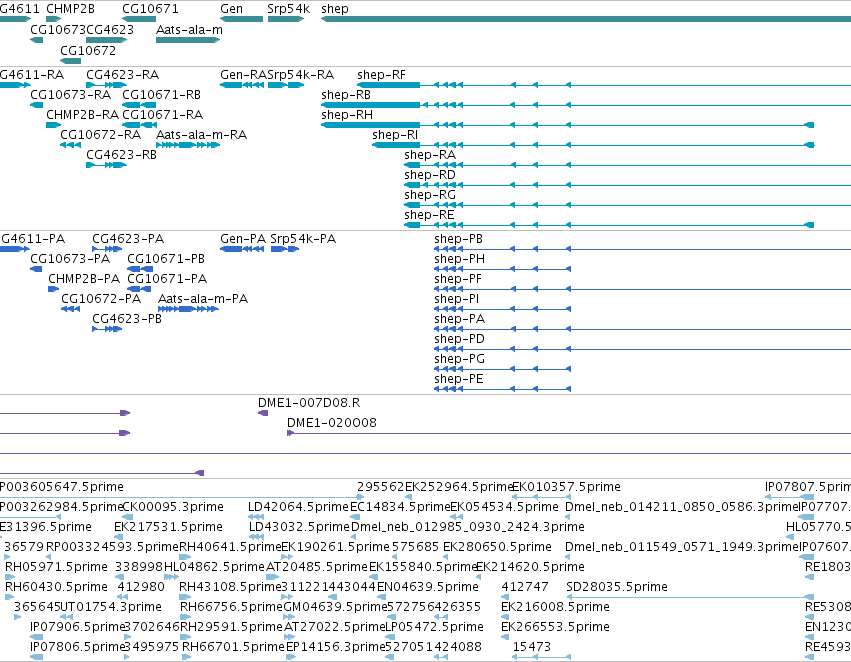Select the shep-PE protein label
This screenshot has width=851, height=662.
[459, 379]
